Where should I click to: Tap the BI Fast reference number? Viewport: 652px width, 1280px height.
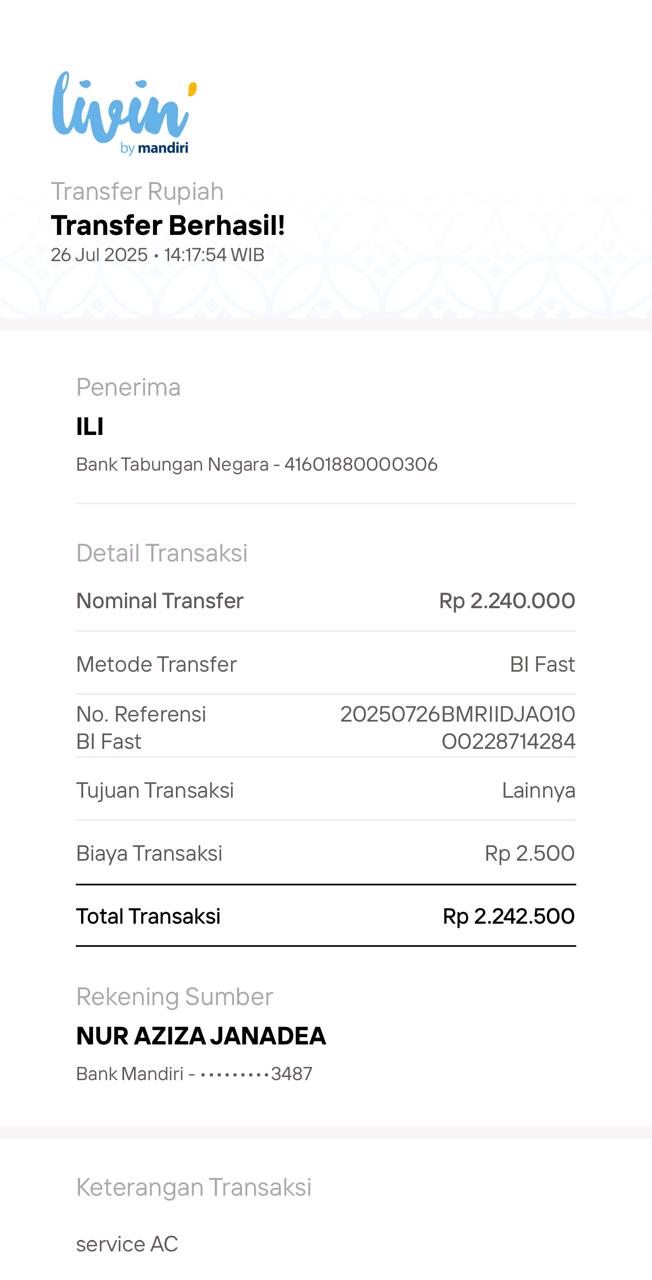tap(457, 728)
